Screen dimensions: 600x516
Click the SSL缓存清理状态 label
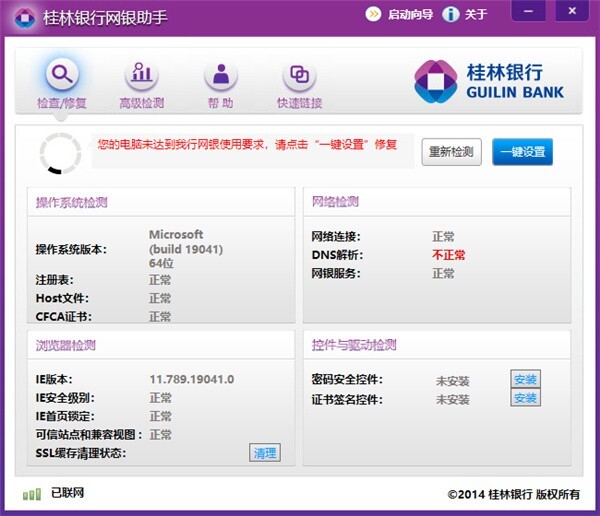click(81, 453)
